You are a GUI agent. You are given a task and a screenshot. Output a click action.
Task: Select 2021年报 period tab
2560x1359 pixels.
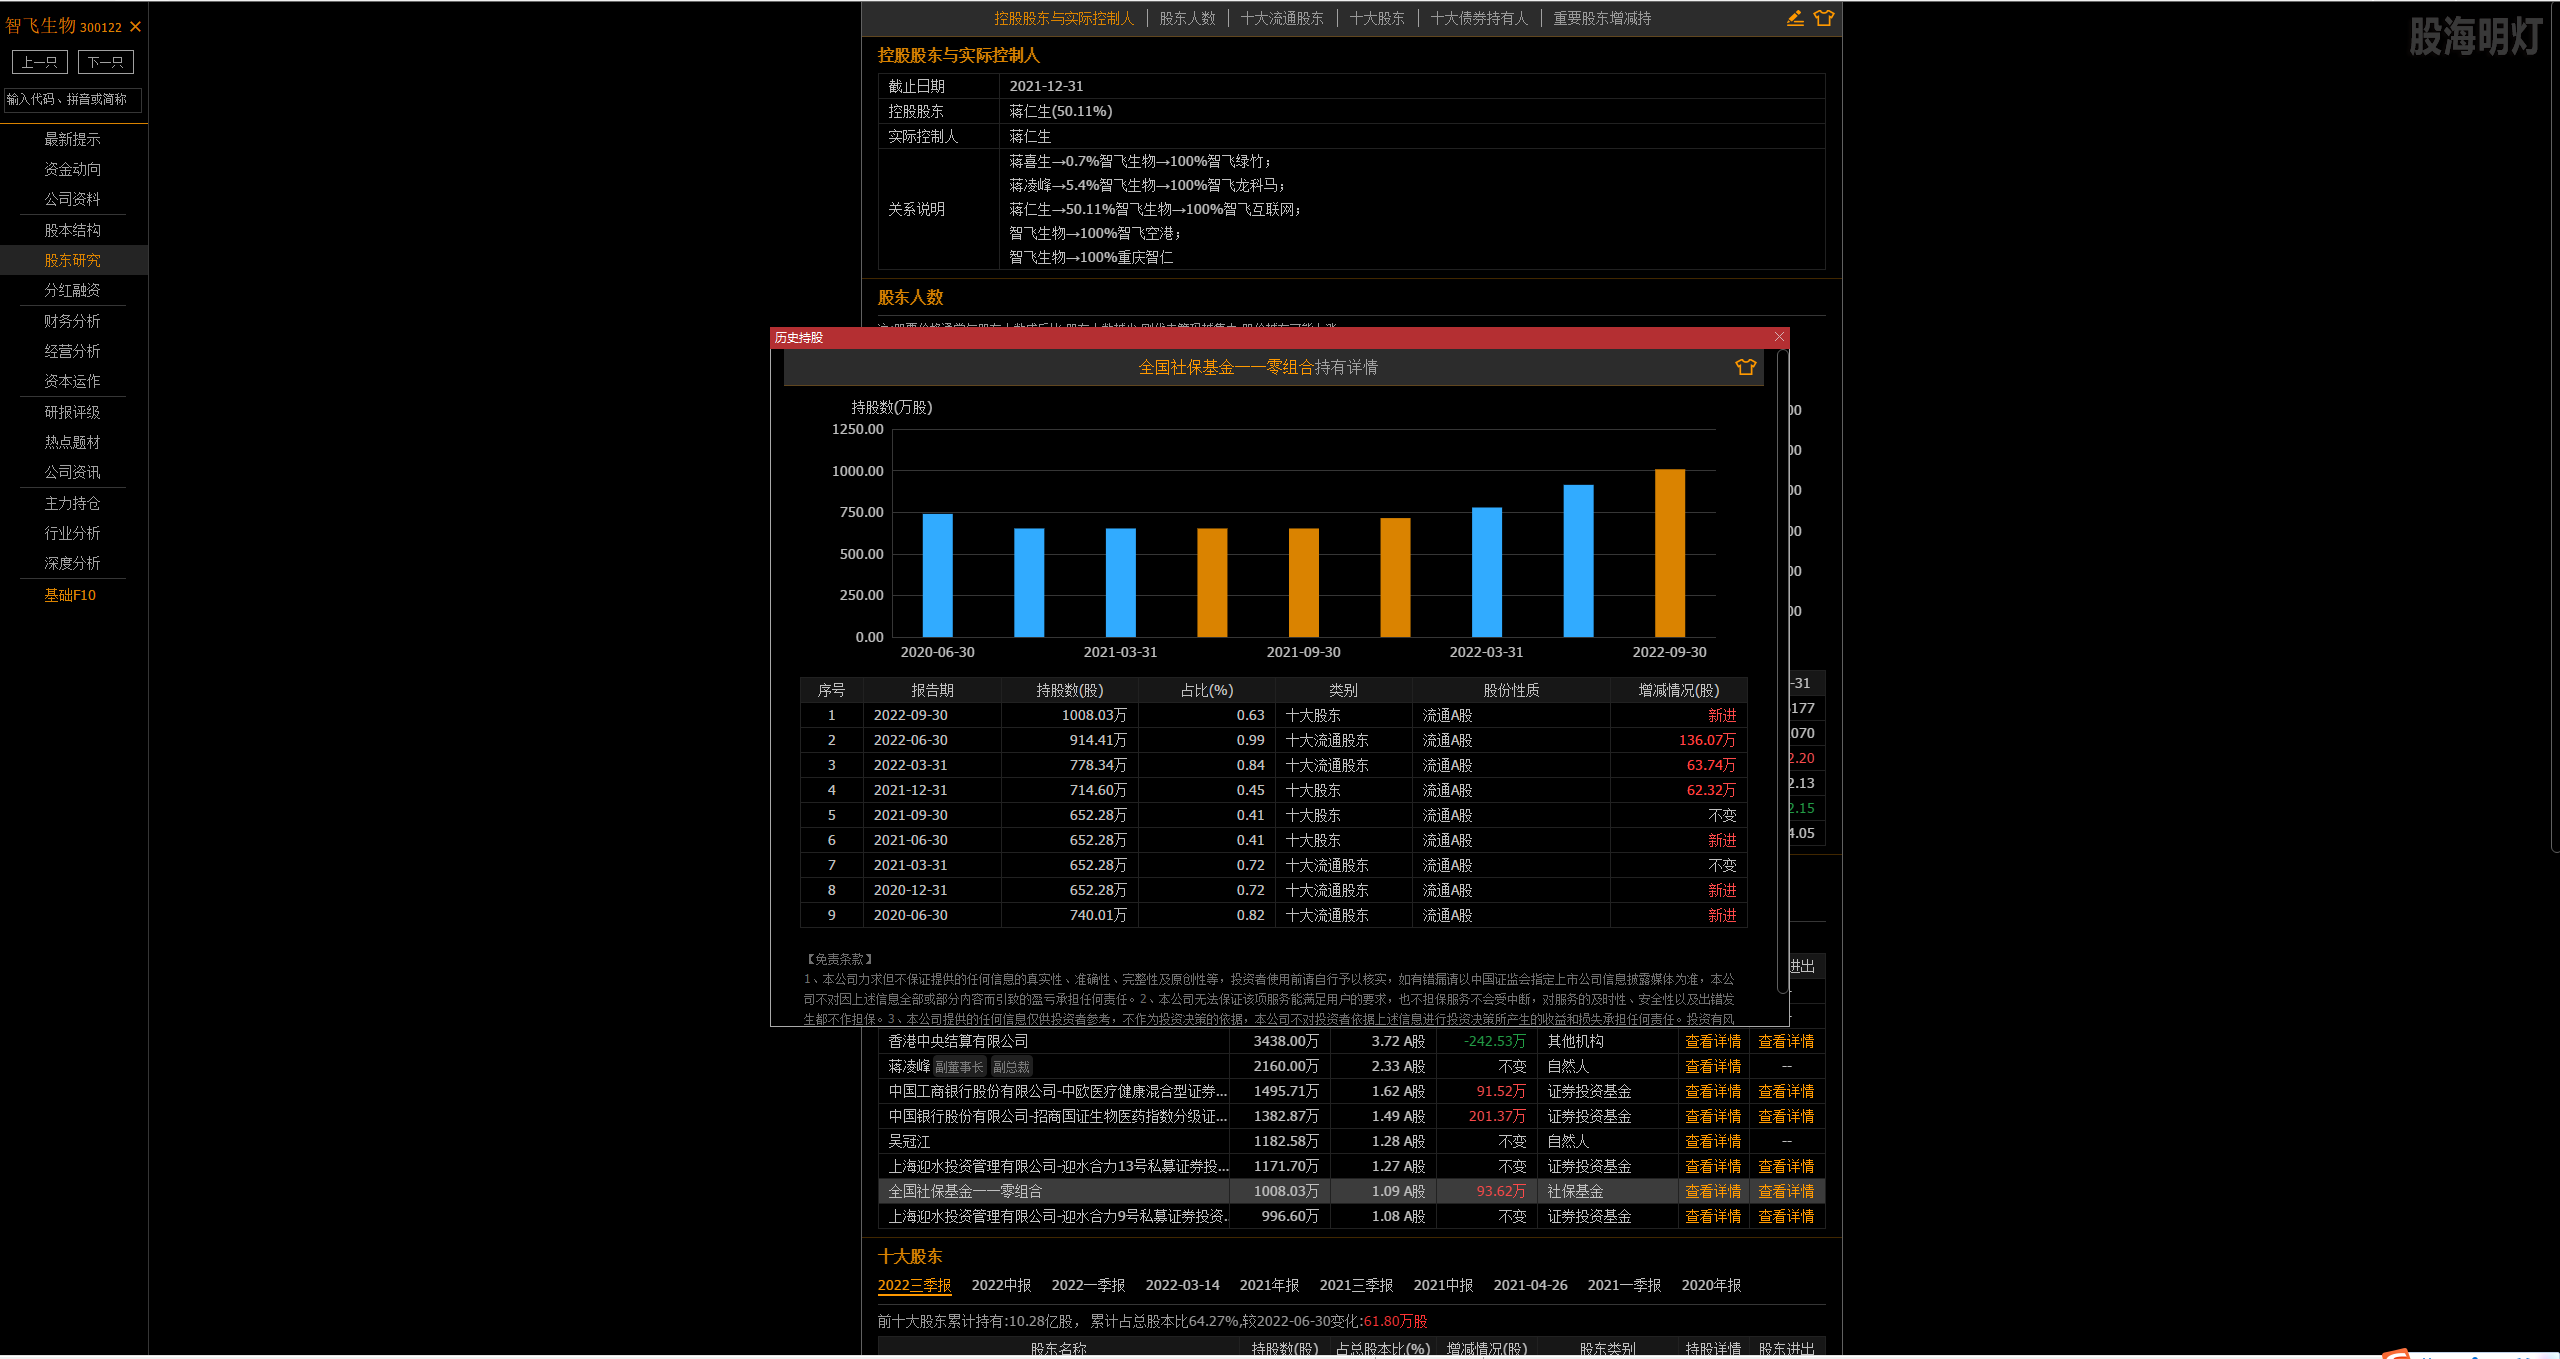point(1269,1285)
